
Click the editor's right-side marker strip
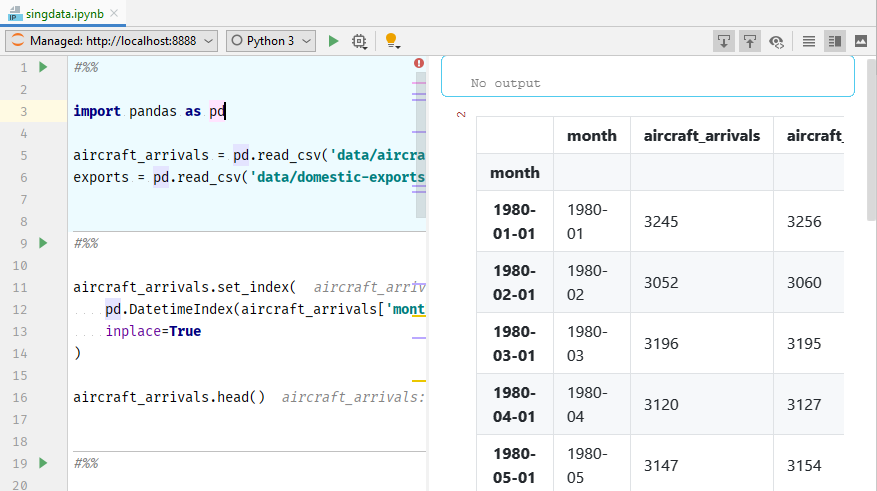click(x=421, y=144)
